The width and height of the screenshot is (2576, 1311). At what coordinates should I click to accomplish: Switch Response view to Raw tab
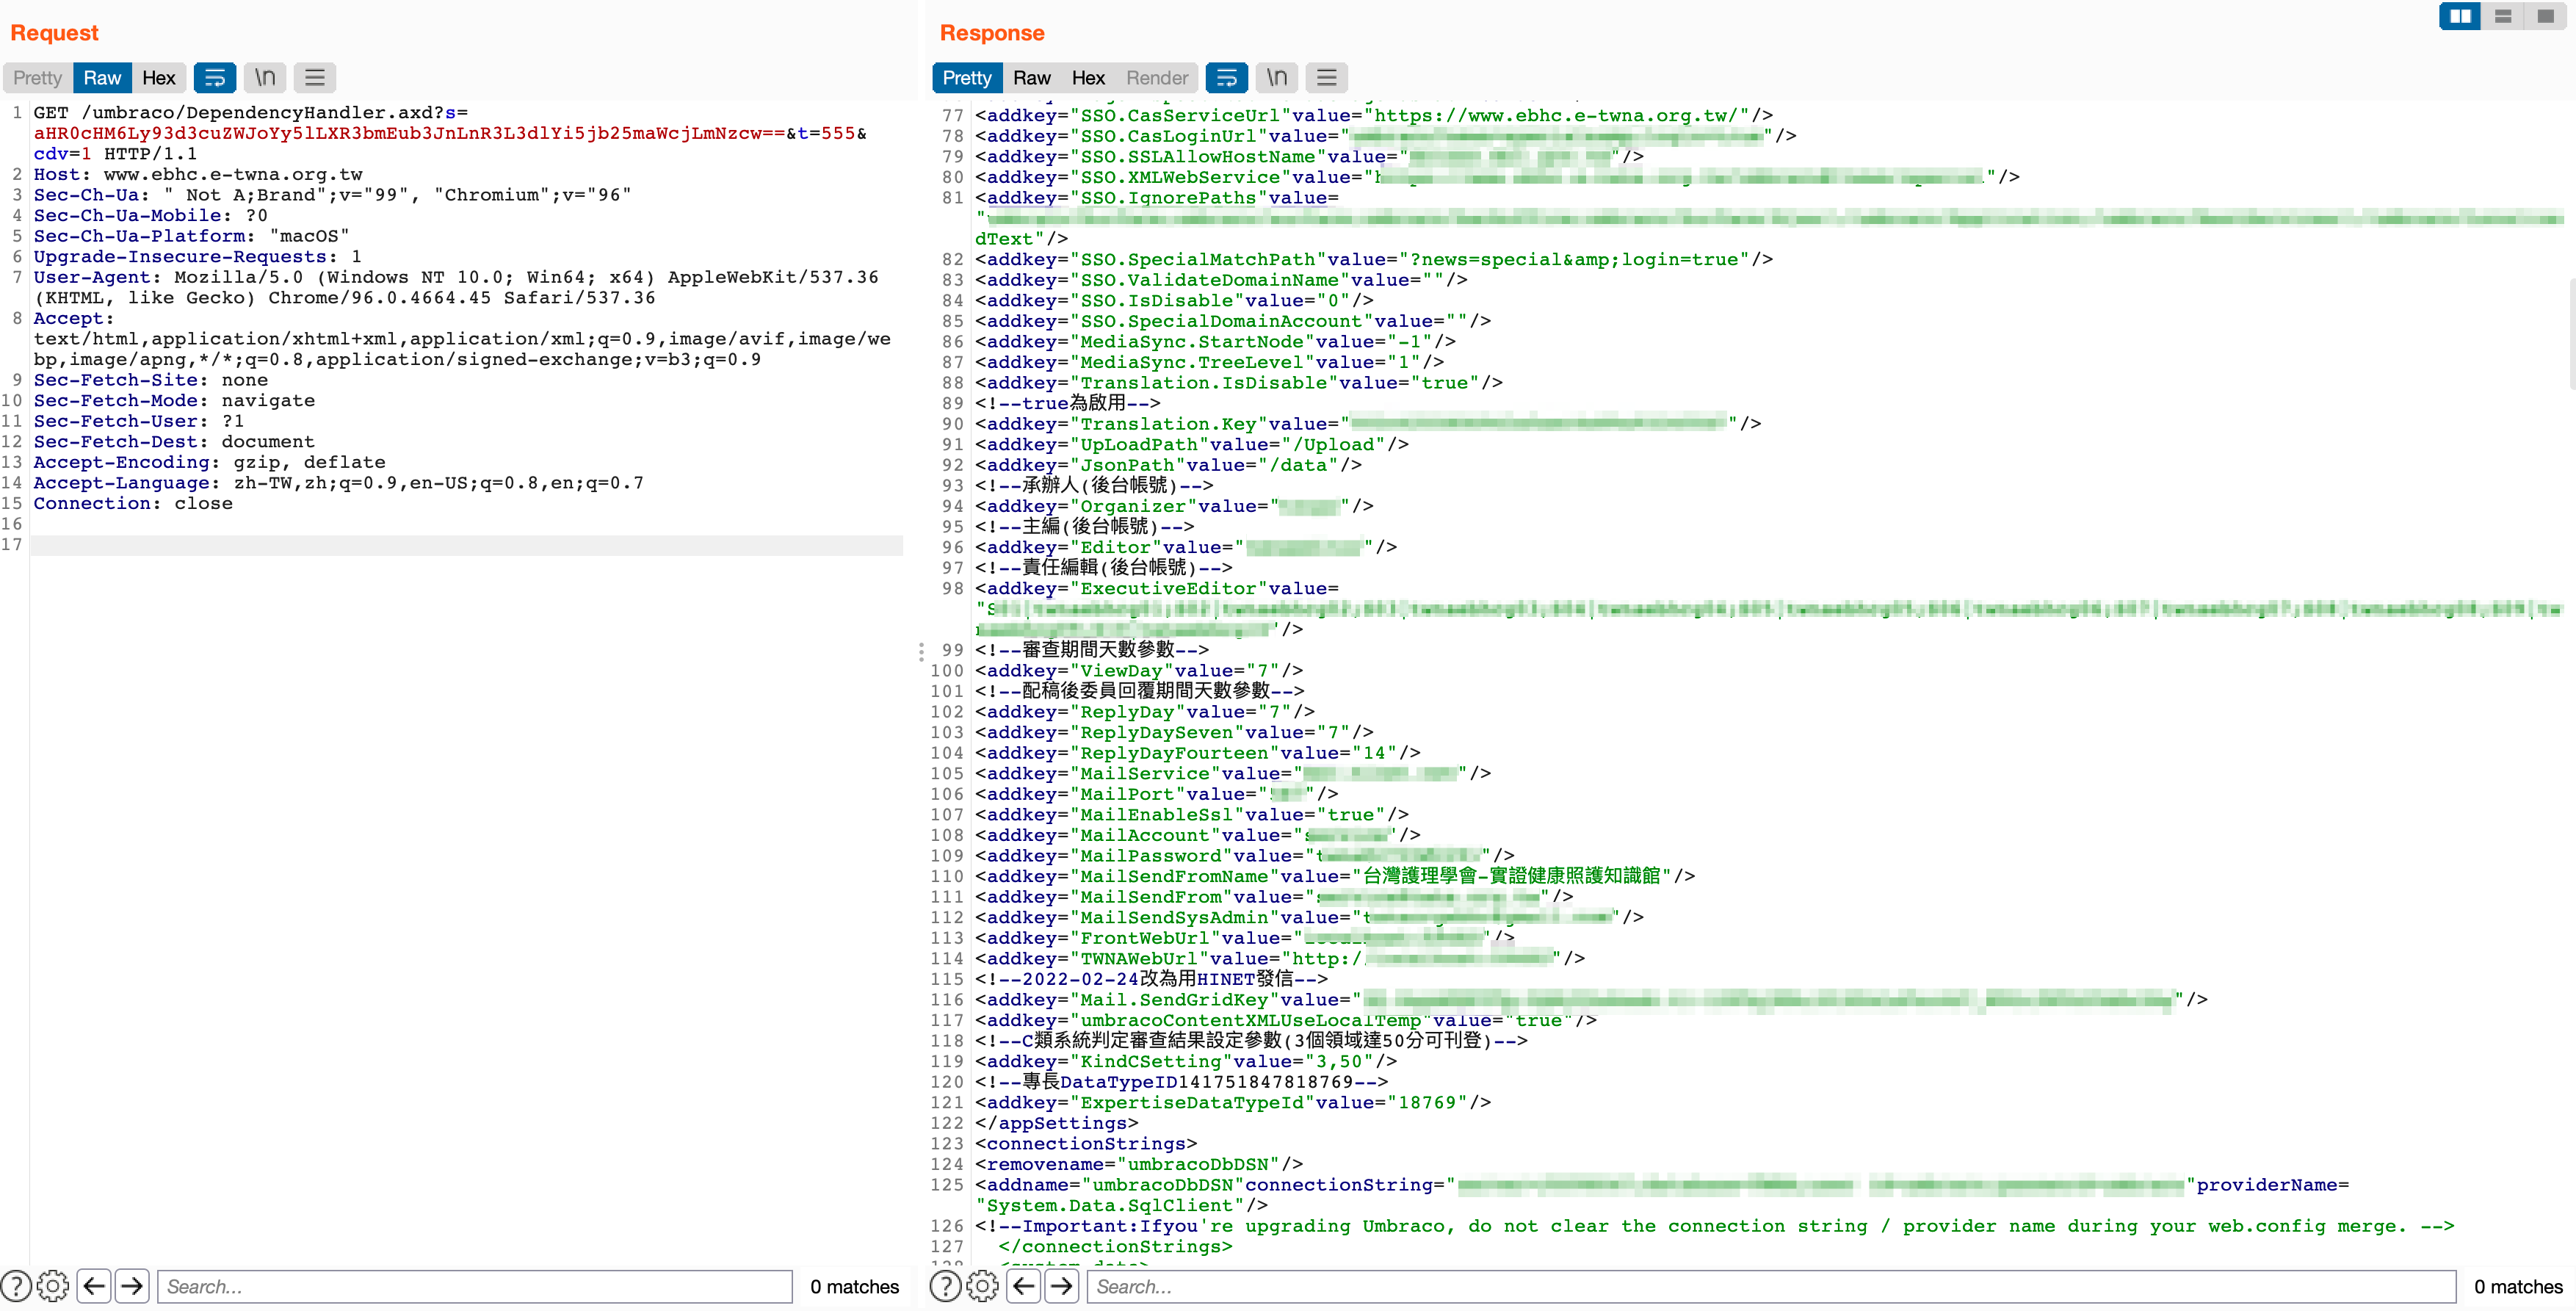pyautogui.click(x=1032, y=78)
